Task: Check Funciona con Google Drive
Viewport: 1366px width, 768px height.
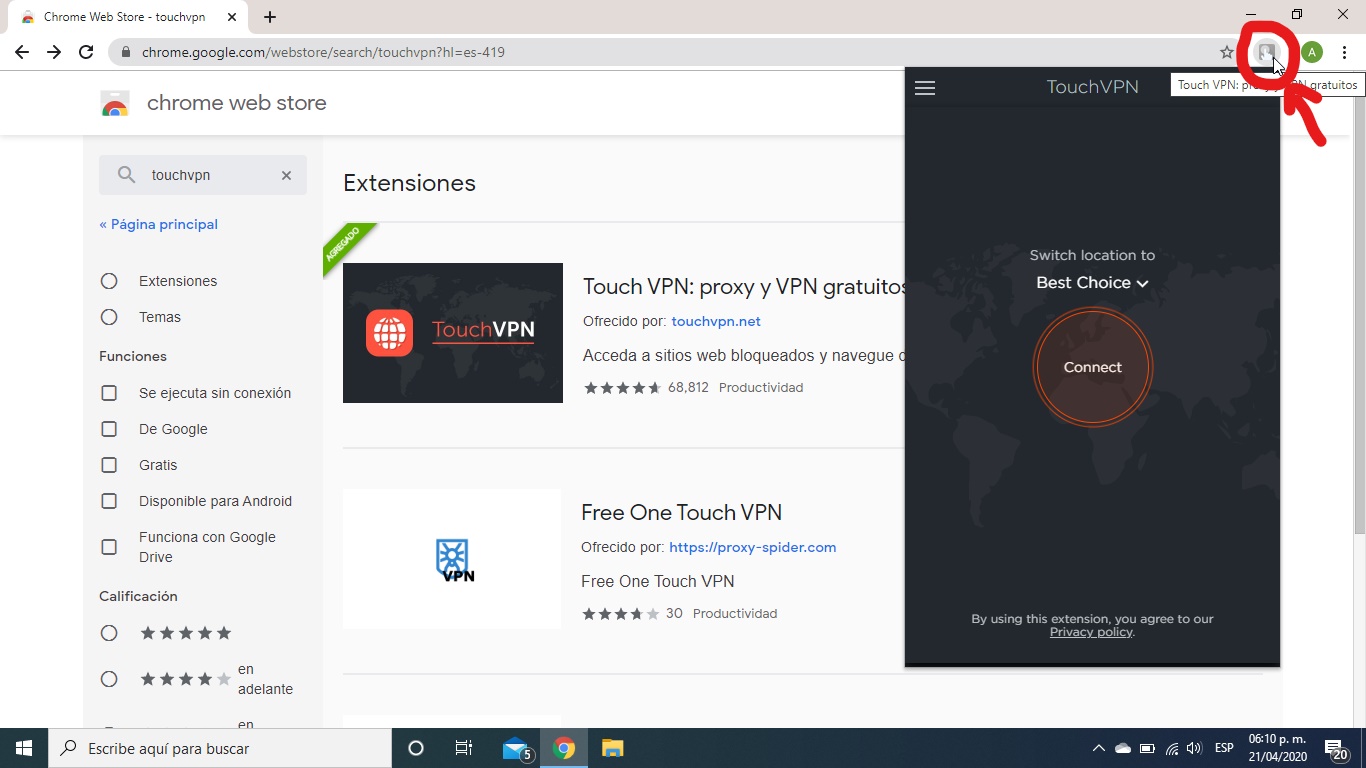Action: (109, 547)
